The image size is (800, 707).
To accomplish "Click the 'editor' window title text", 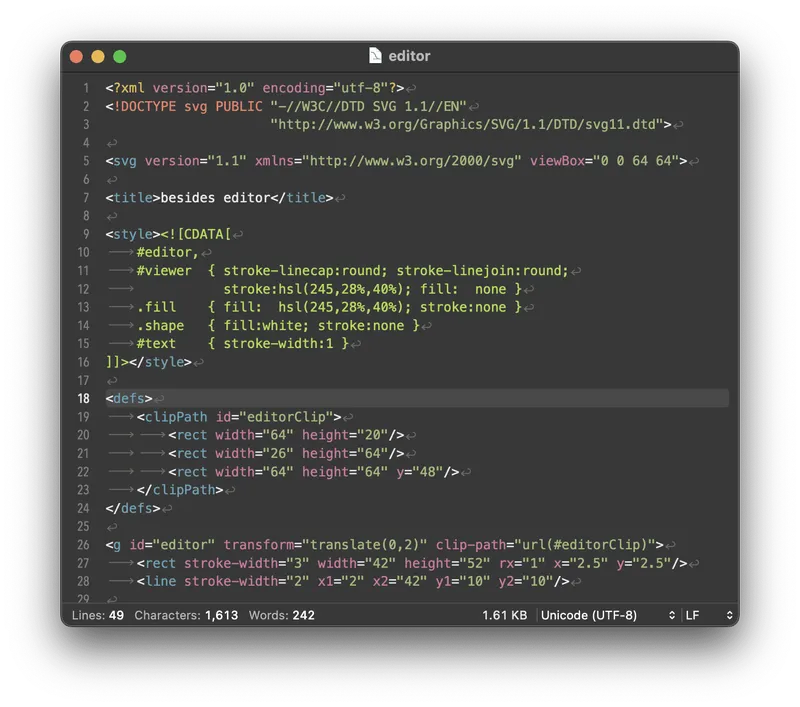I will coord(409,56).
